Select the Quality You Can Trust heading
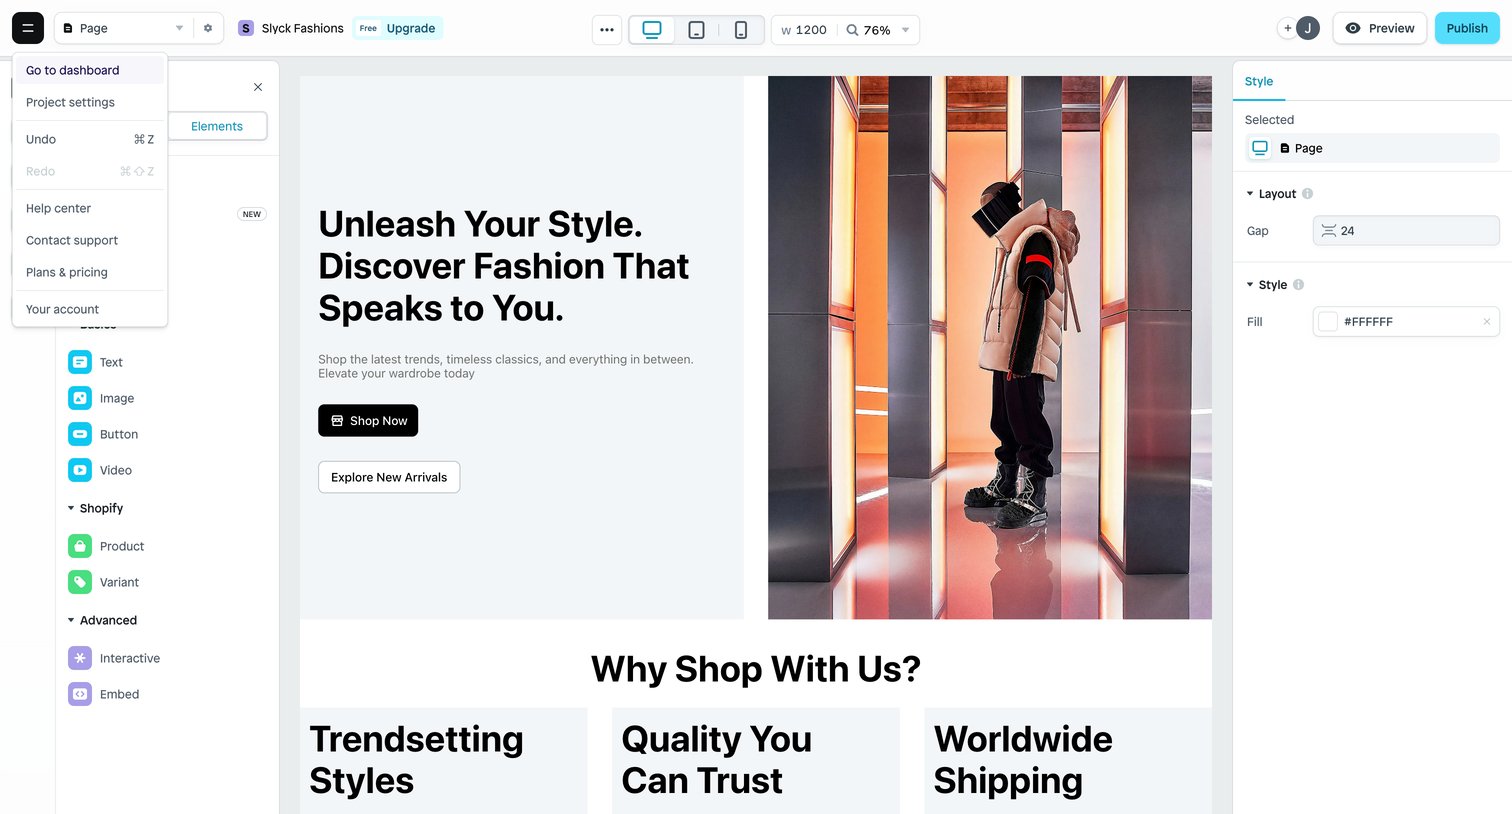Image resolution: width=1512 pixels, height=814 pixels. (x=717, y=760)
